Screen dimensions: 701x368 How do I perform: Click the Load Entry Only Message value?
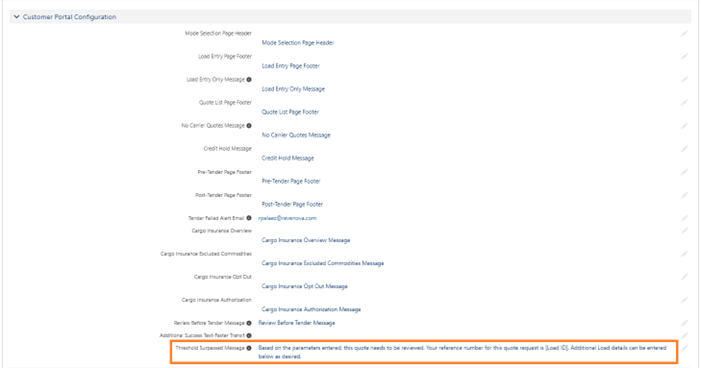click(x=293, y=89)
